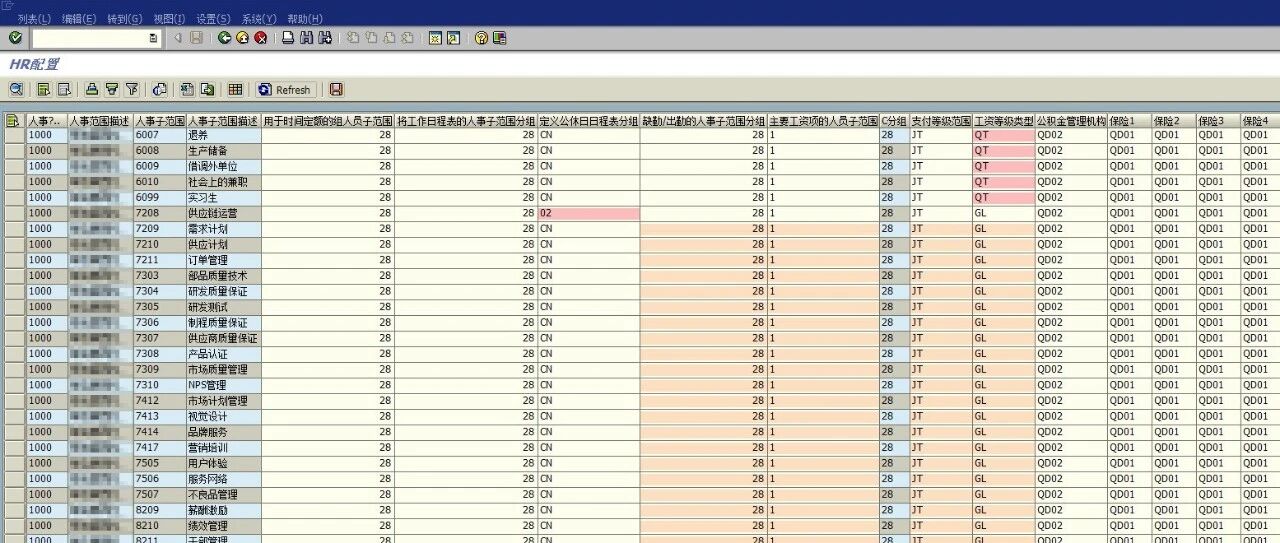Click the select-all icon at table corner
Viewport: 1280px width, 543px height.
(13, 120)
